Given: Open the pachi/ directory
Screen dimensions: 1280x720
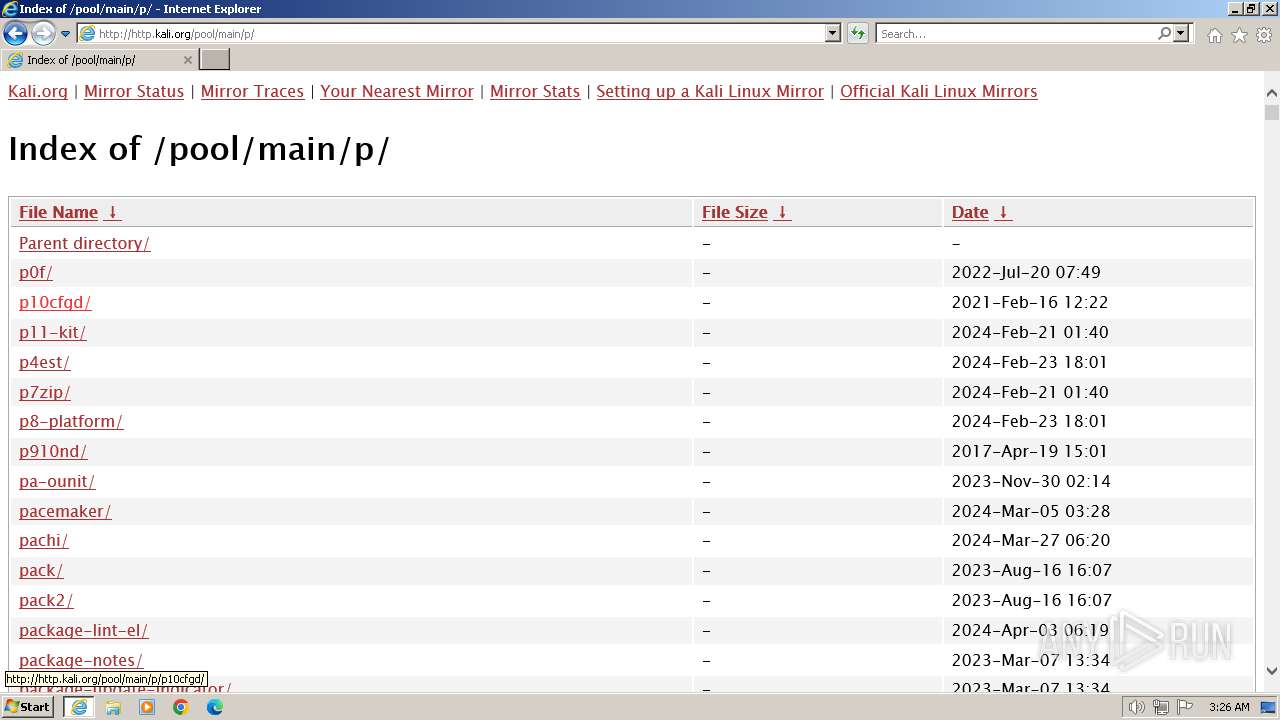Looking at the screenshot, I should 44,540.
